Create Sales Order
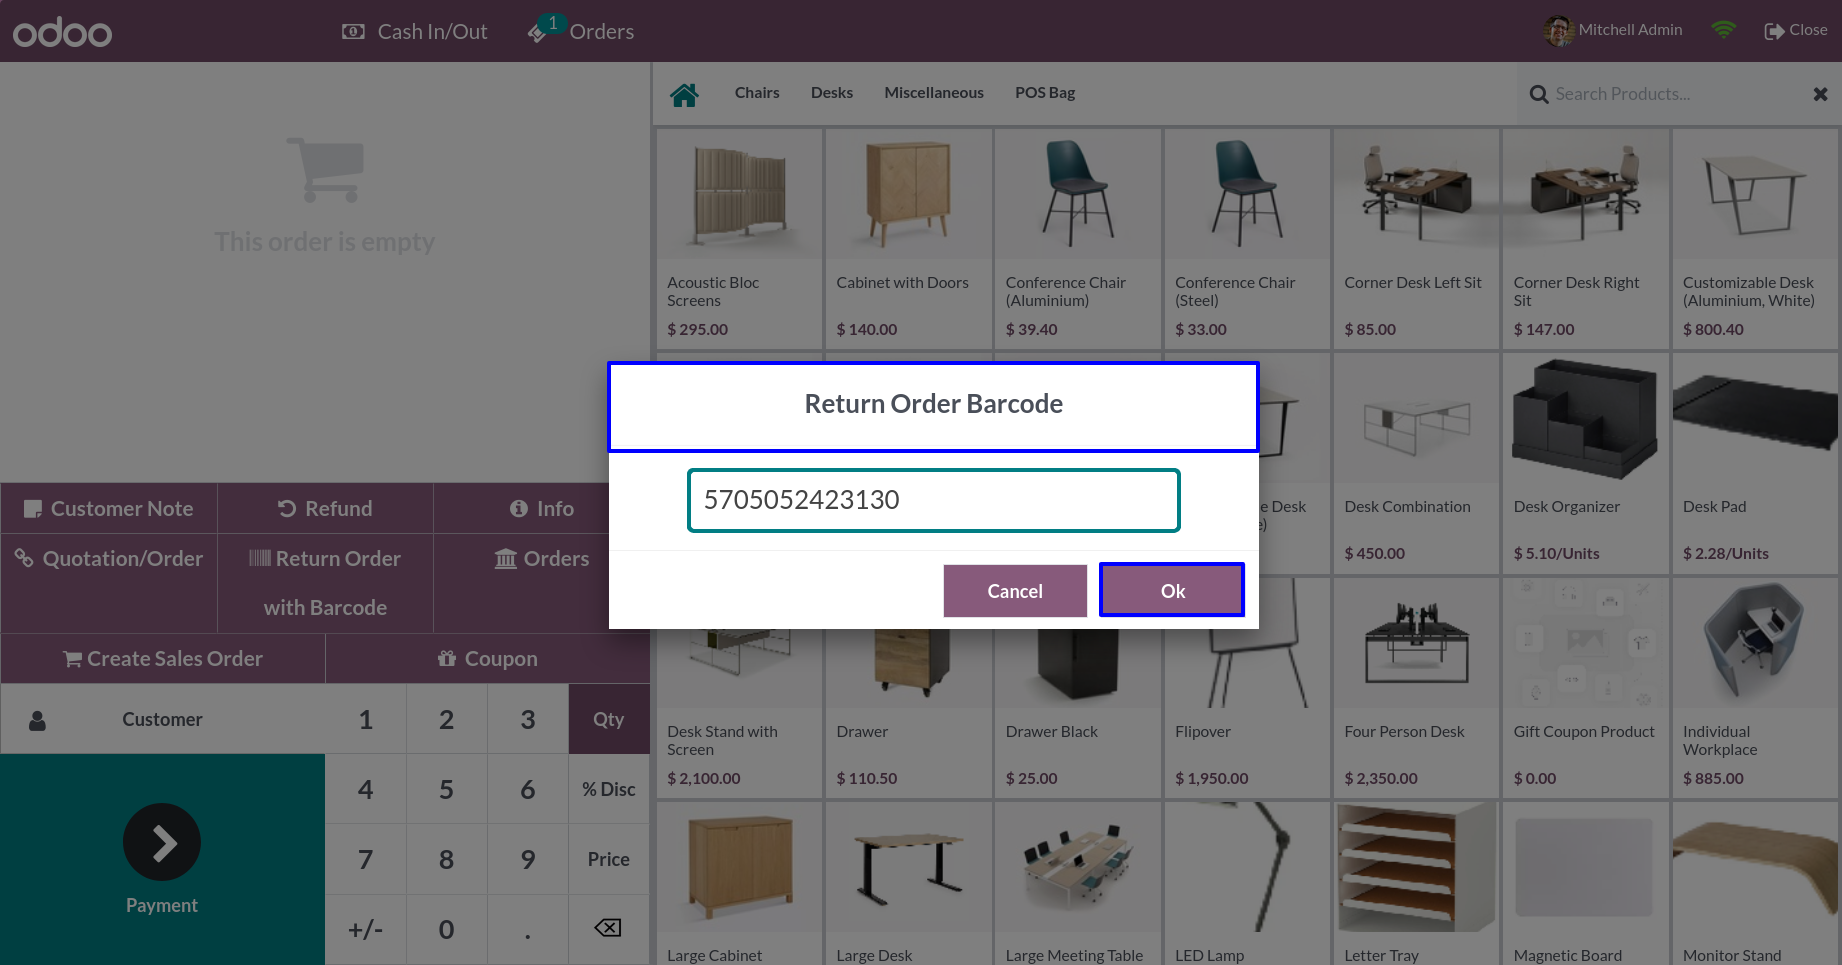Screen dimensions: 1842x965 coord(163,658)
